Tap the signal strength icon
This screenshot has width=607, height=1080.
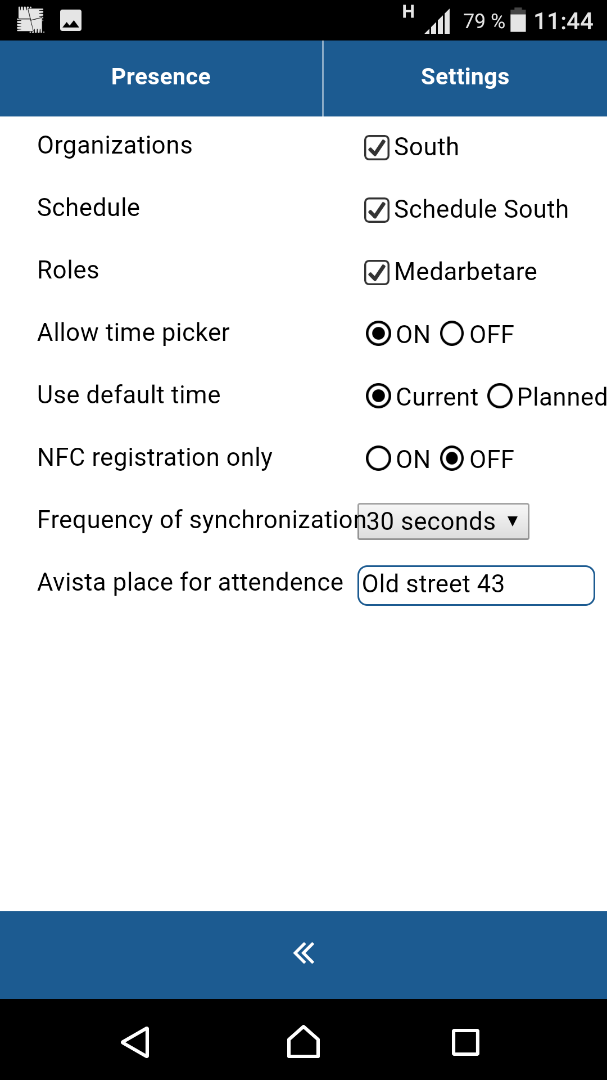coord(438,22)
